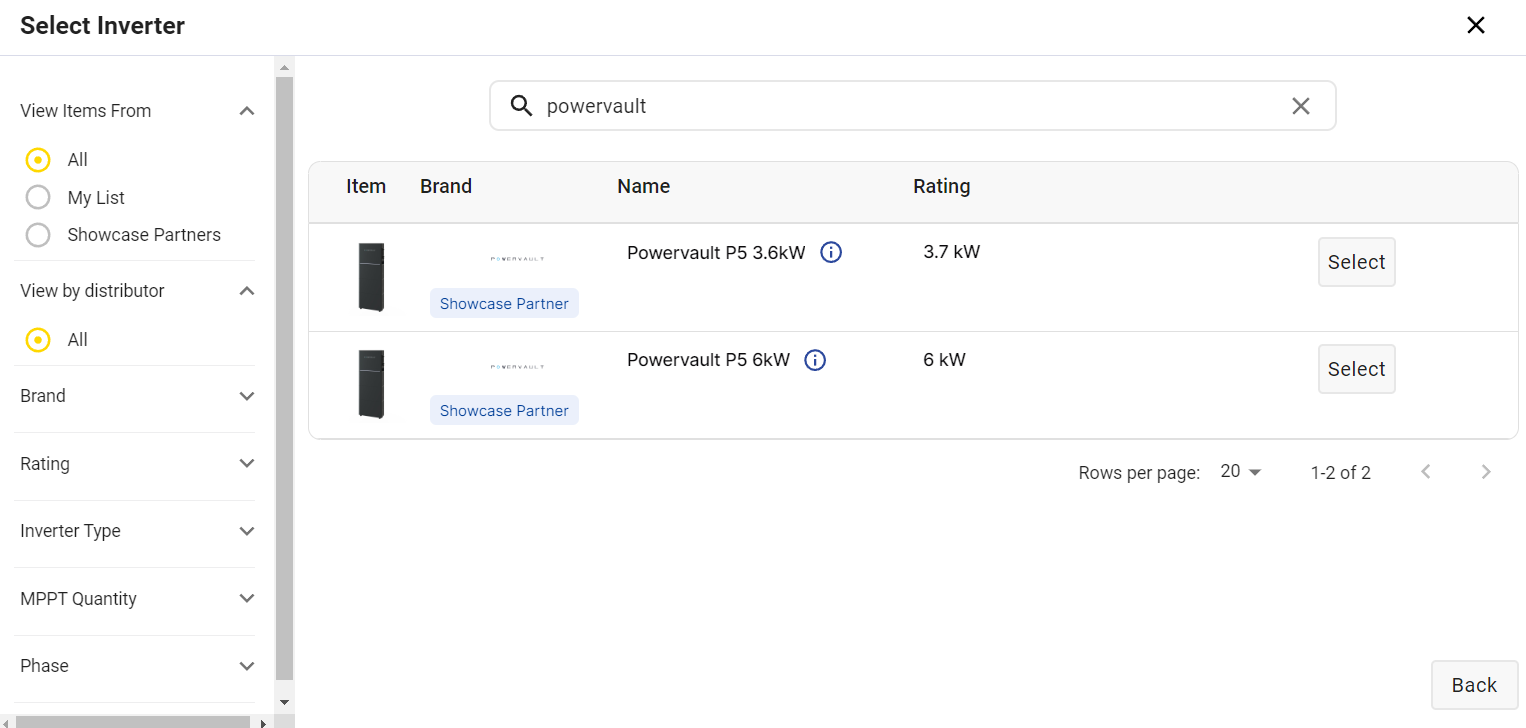Click the 6 kW rating value
The width and height of the screenshot is (1526, 728).
(x=944, y=360)
